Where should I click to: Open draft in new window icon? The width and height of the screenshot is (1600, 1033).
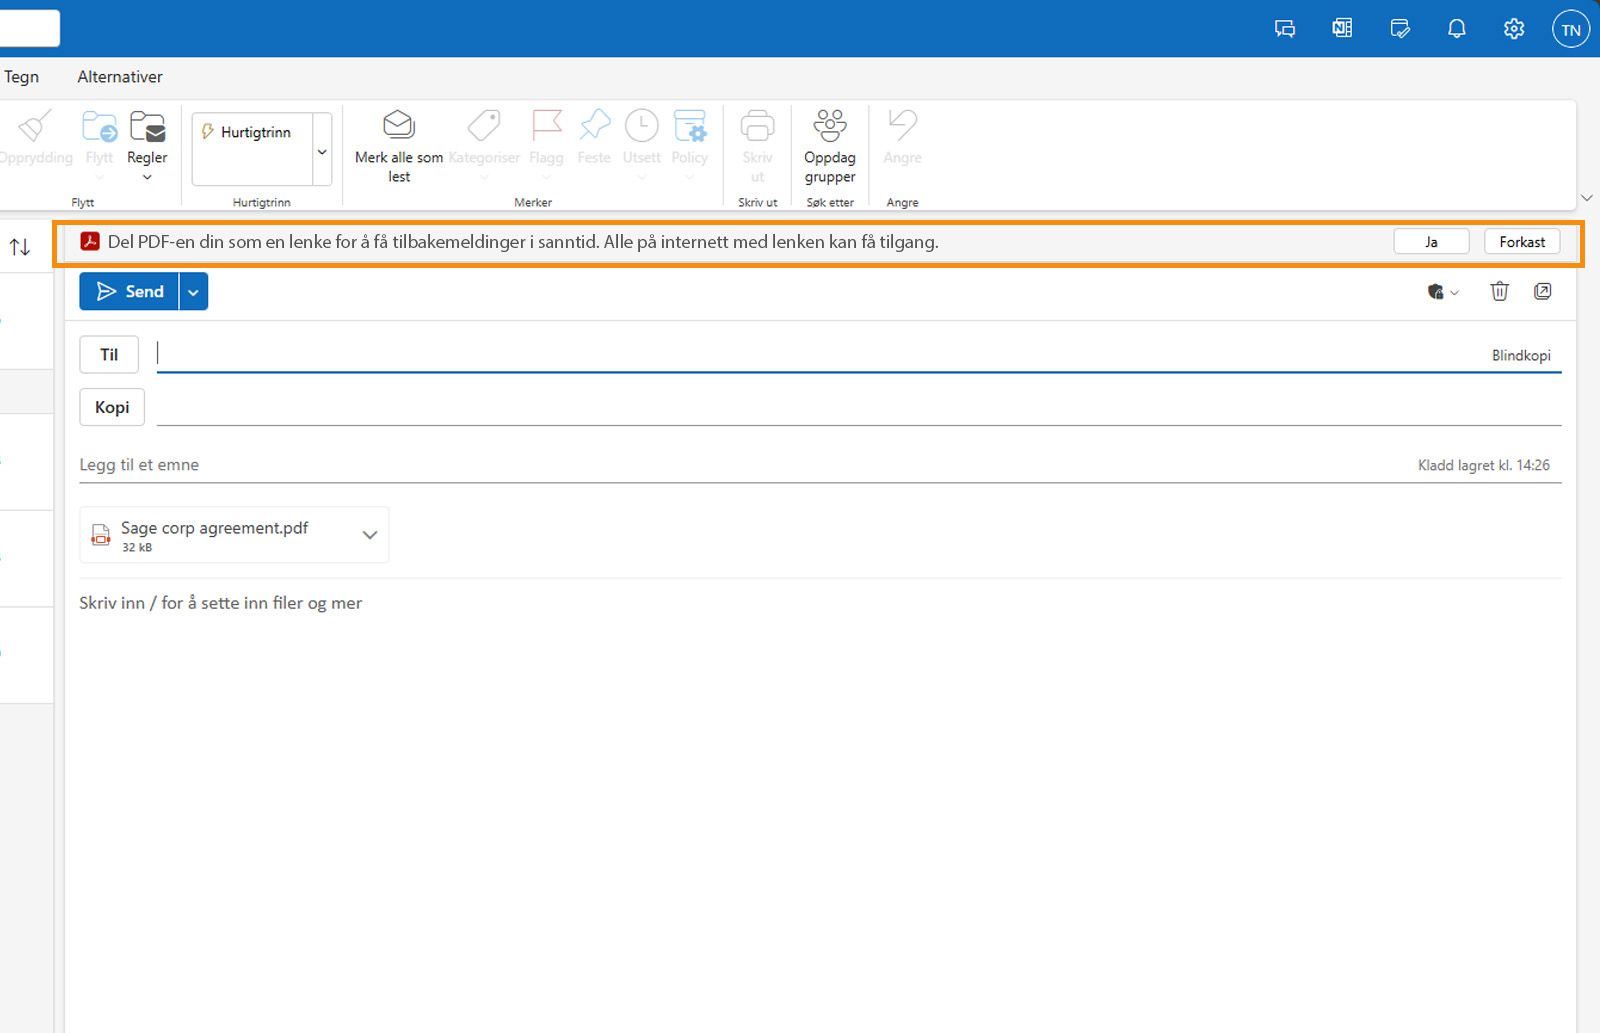point(1543,291)
